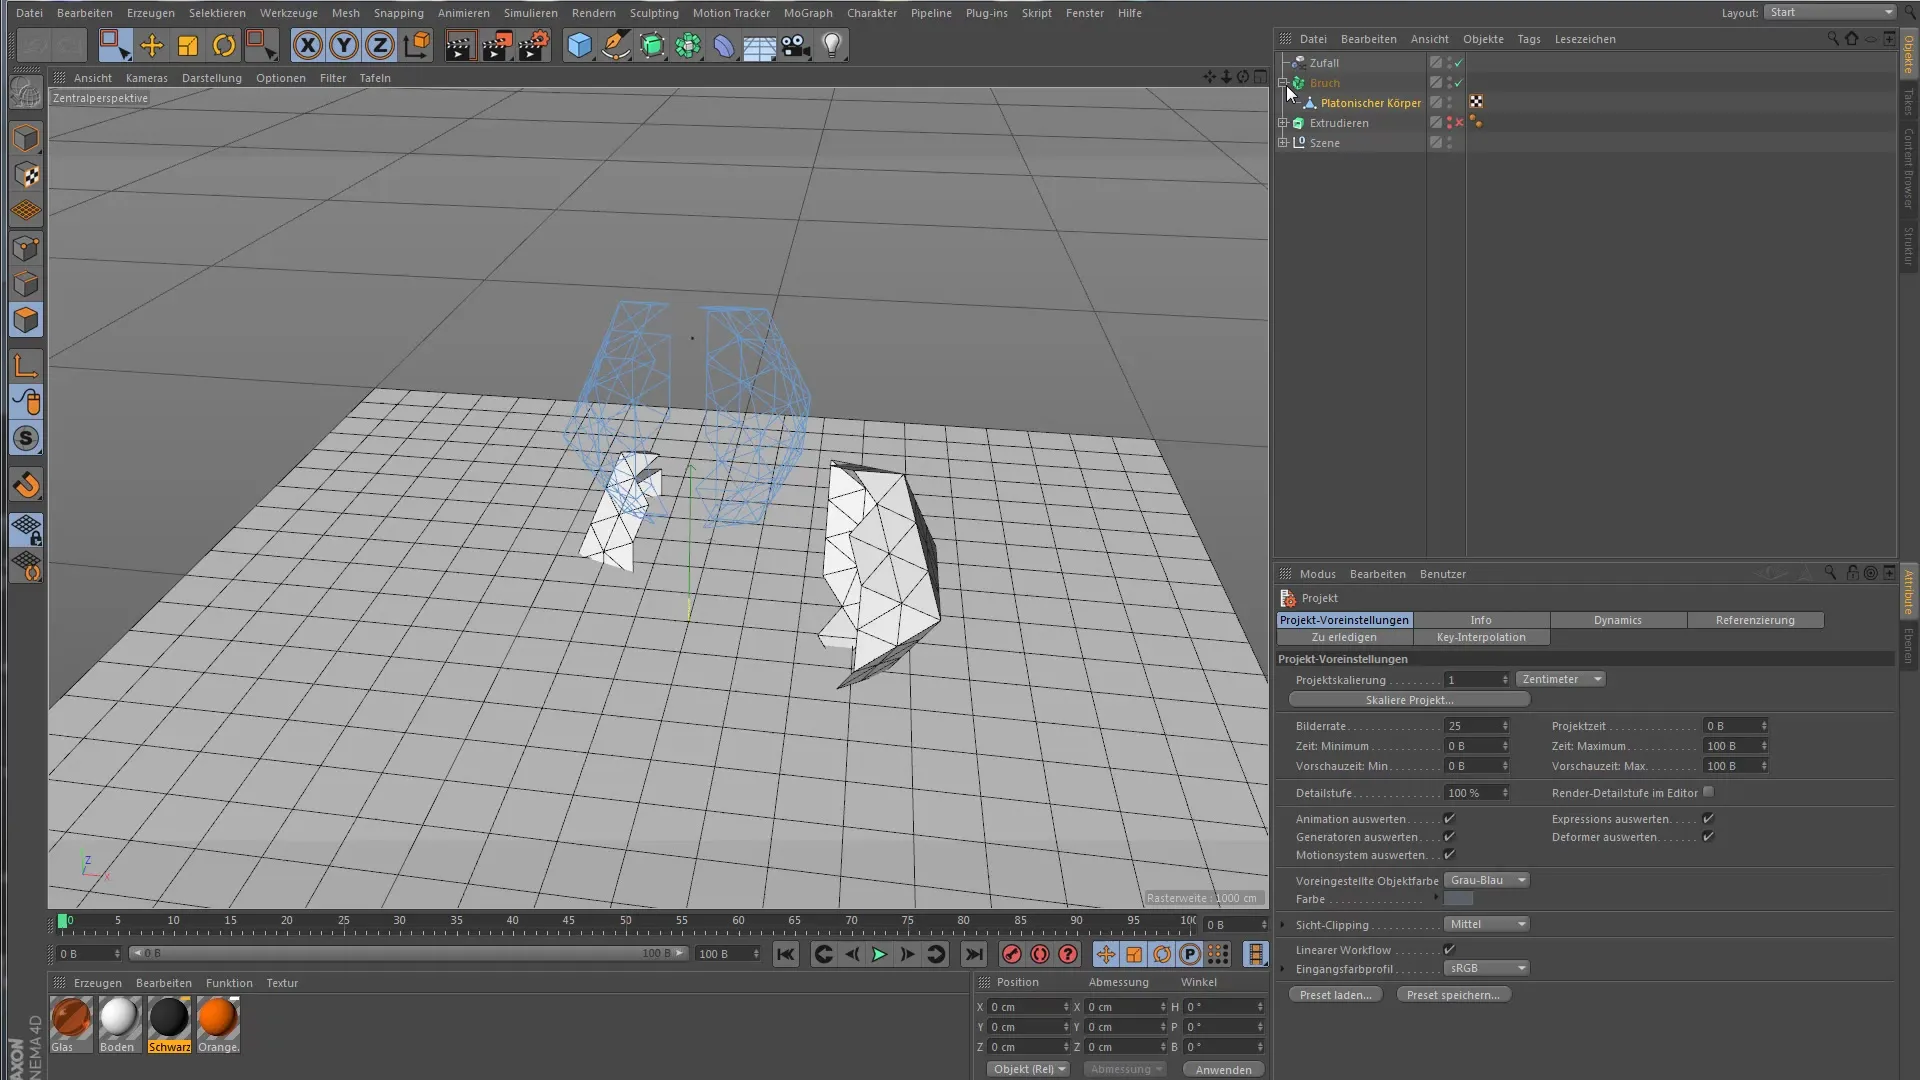Expand the Szene object tree node
This screenshot has width=1920, height=1080.
1283,143
